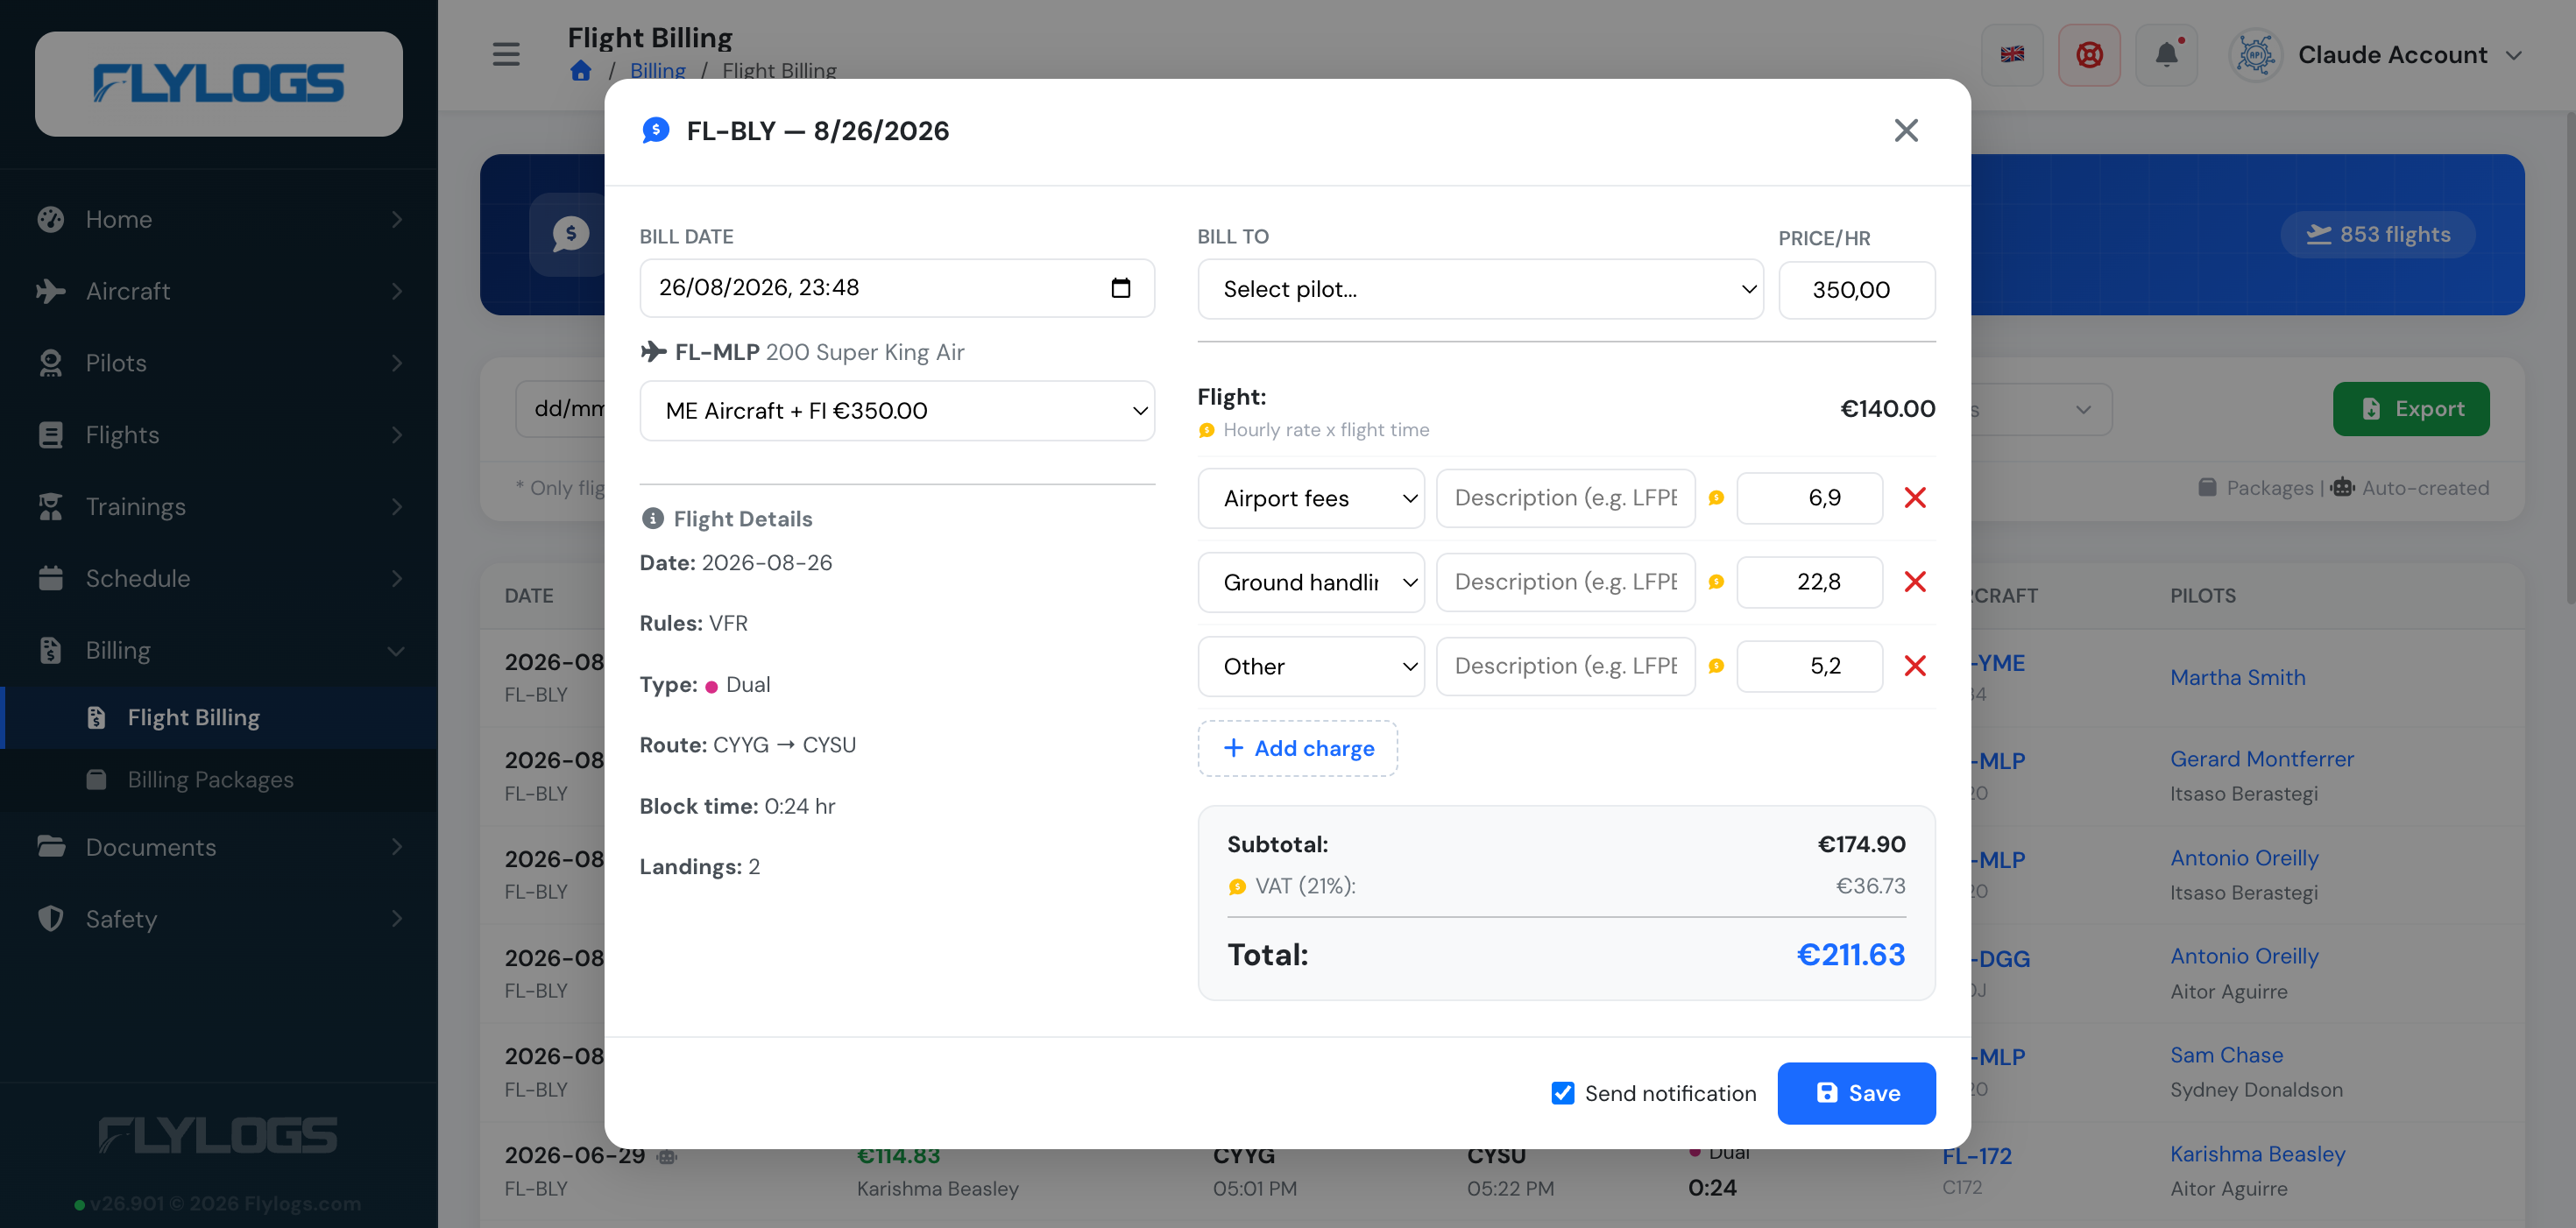The height and width of the screenshot is (1228, 2576).
Task: Change the Ground handling charge type dropdown
Action: pos(1311,582)
